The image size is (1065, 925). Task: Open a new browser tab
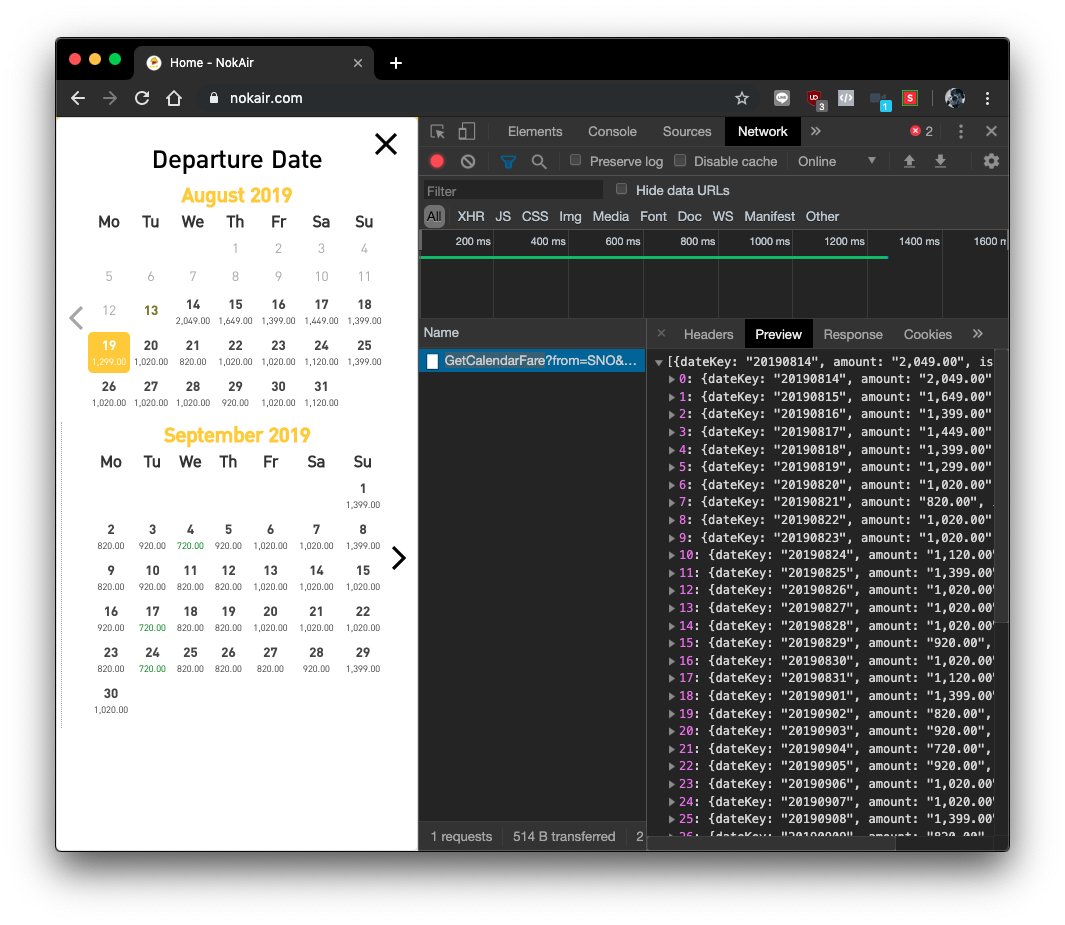coord(396,63)
